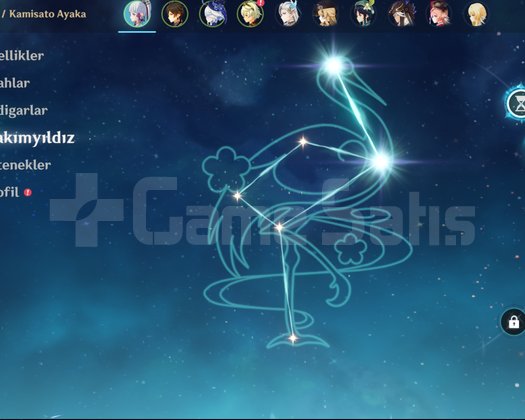Select Neuvillette's white-haired portrait

[288, 14]
